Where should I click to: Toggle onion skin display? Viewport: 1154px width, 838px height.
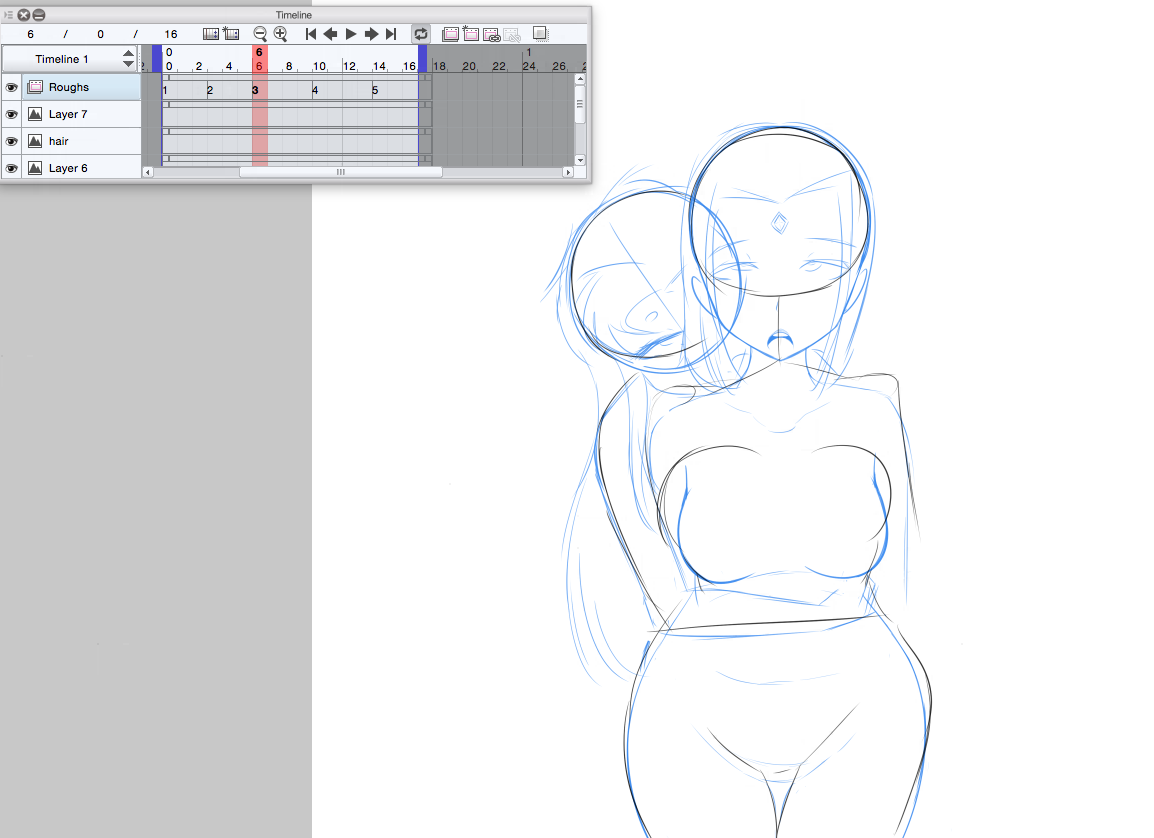click(x=540, y=34)
